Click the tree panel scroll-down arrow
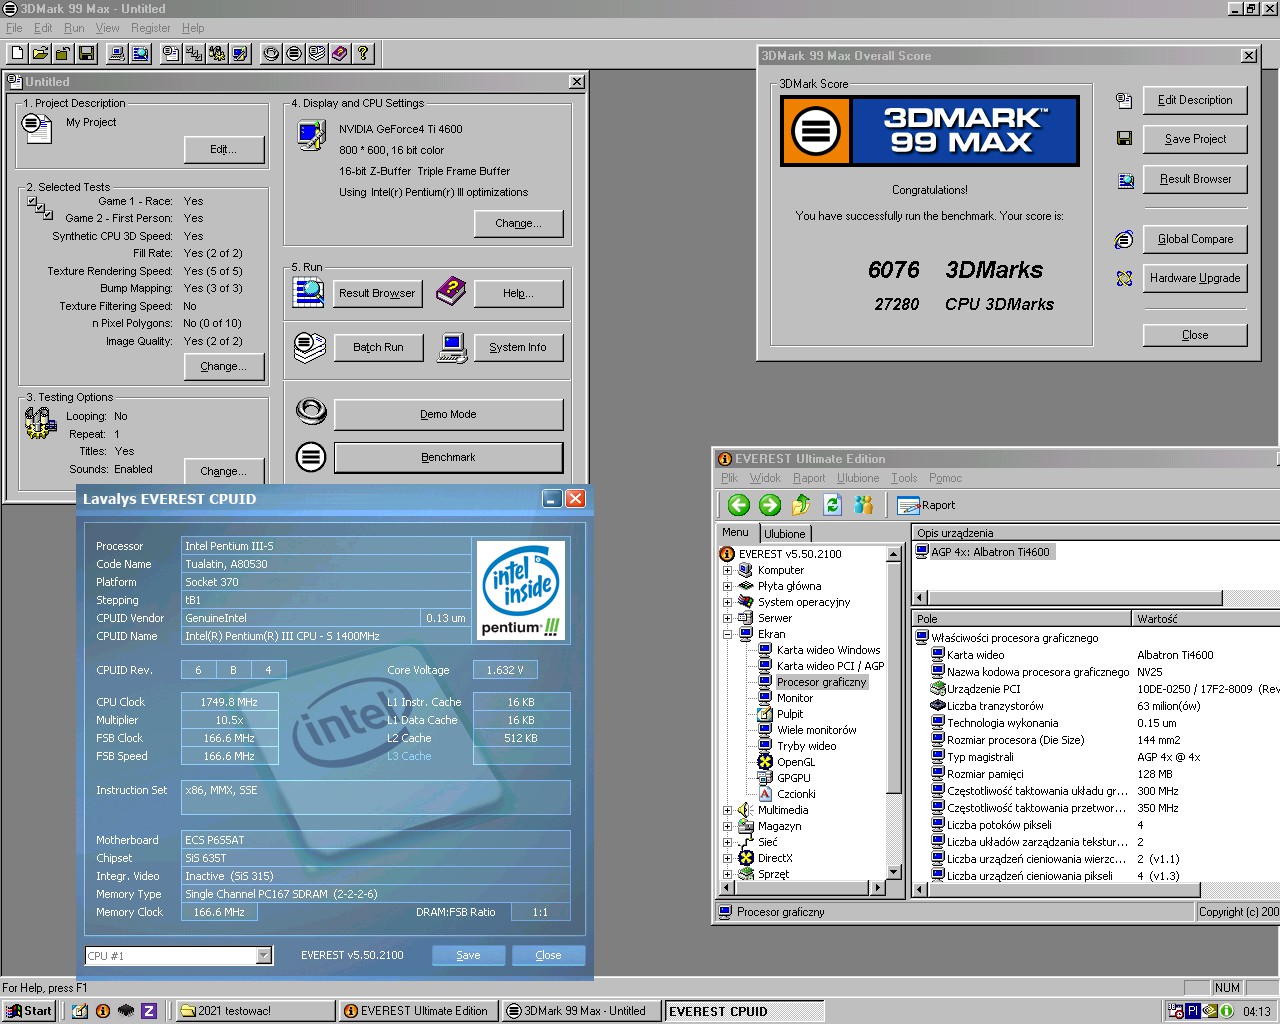Viewport: 1280px width, 1024px height. coord(894,872)
